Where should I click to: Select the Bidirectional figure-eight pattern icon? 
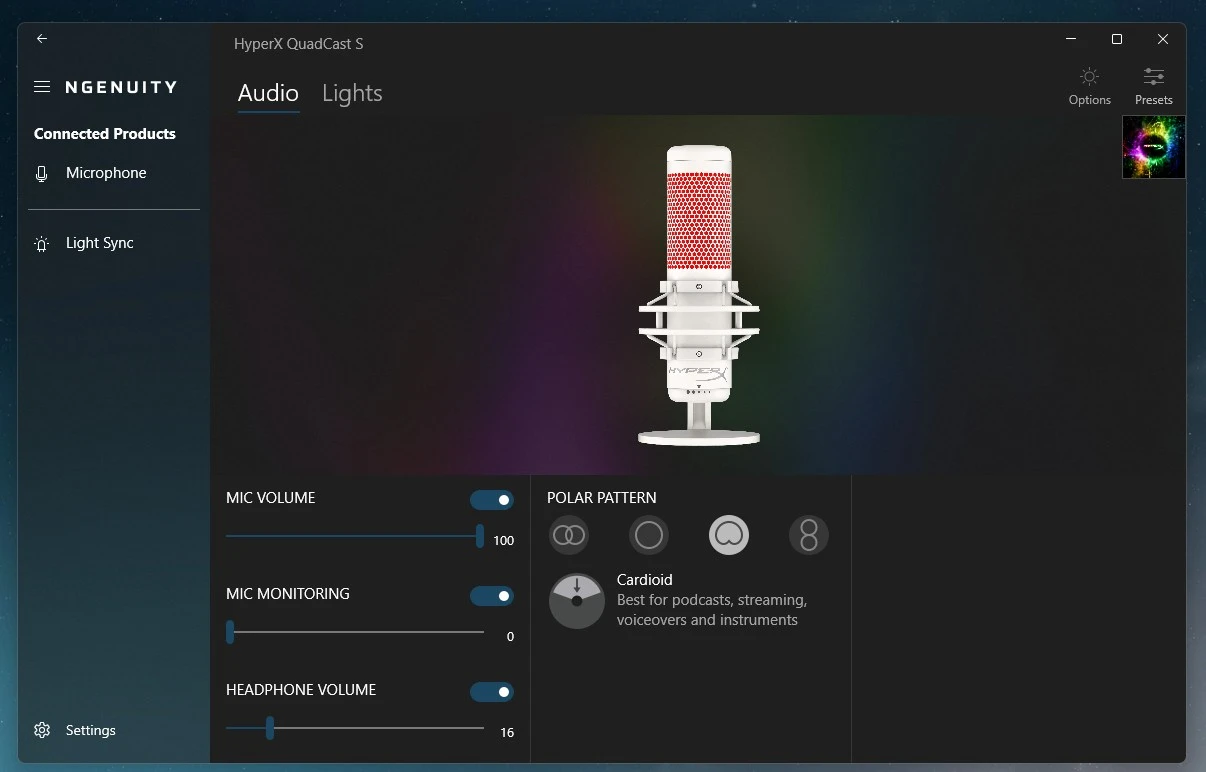click(809, 535)
